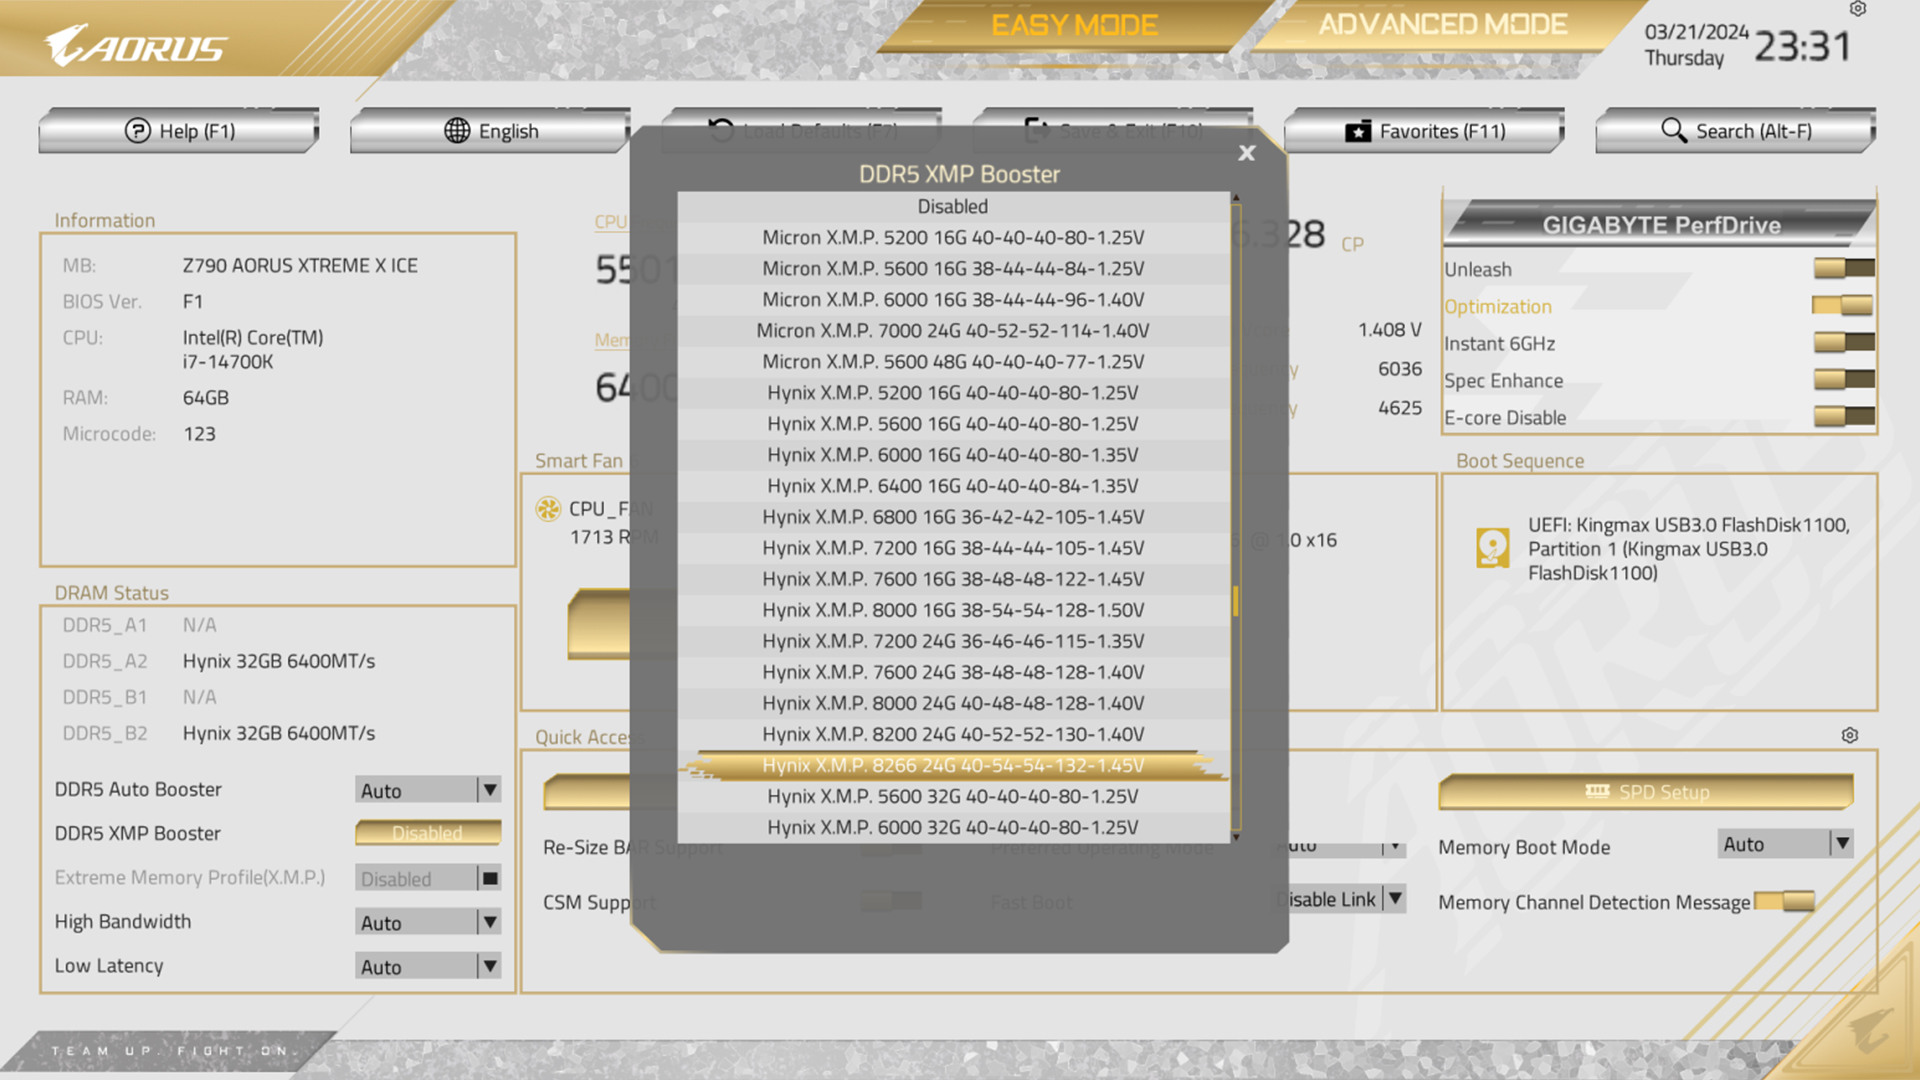1920x1080 pixels.
Task: Choose Micron X.M.P. 6000 16G profile
Action: point(953,300)
